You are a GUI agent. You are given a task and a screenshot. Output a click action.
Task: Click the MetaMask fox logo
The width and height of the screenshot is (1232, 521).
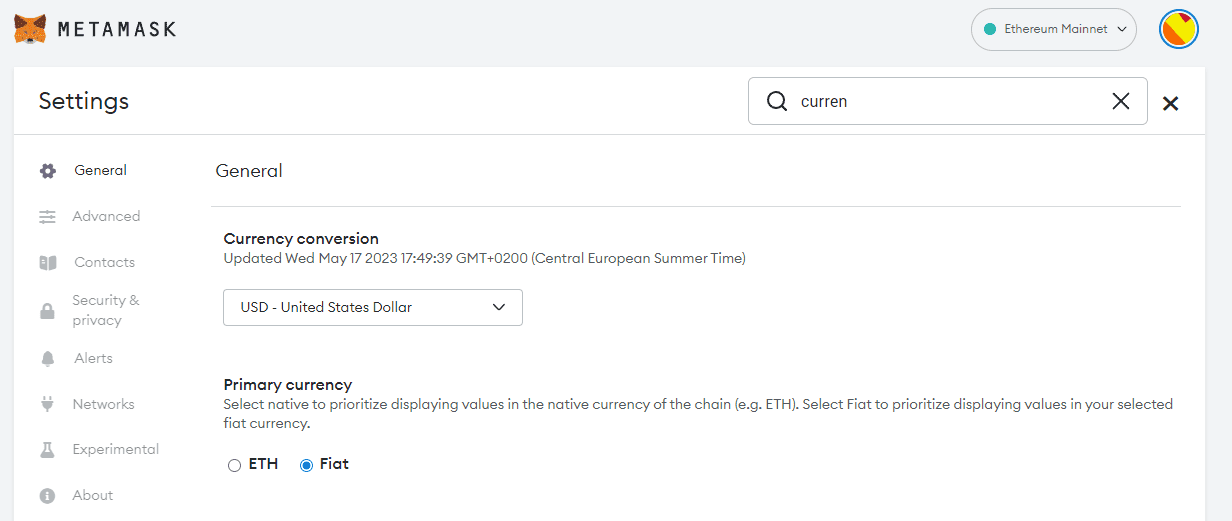(x=30, y=29)
